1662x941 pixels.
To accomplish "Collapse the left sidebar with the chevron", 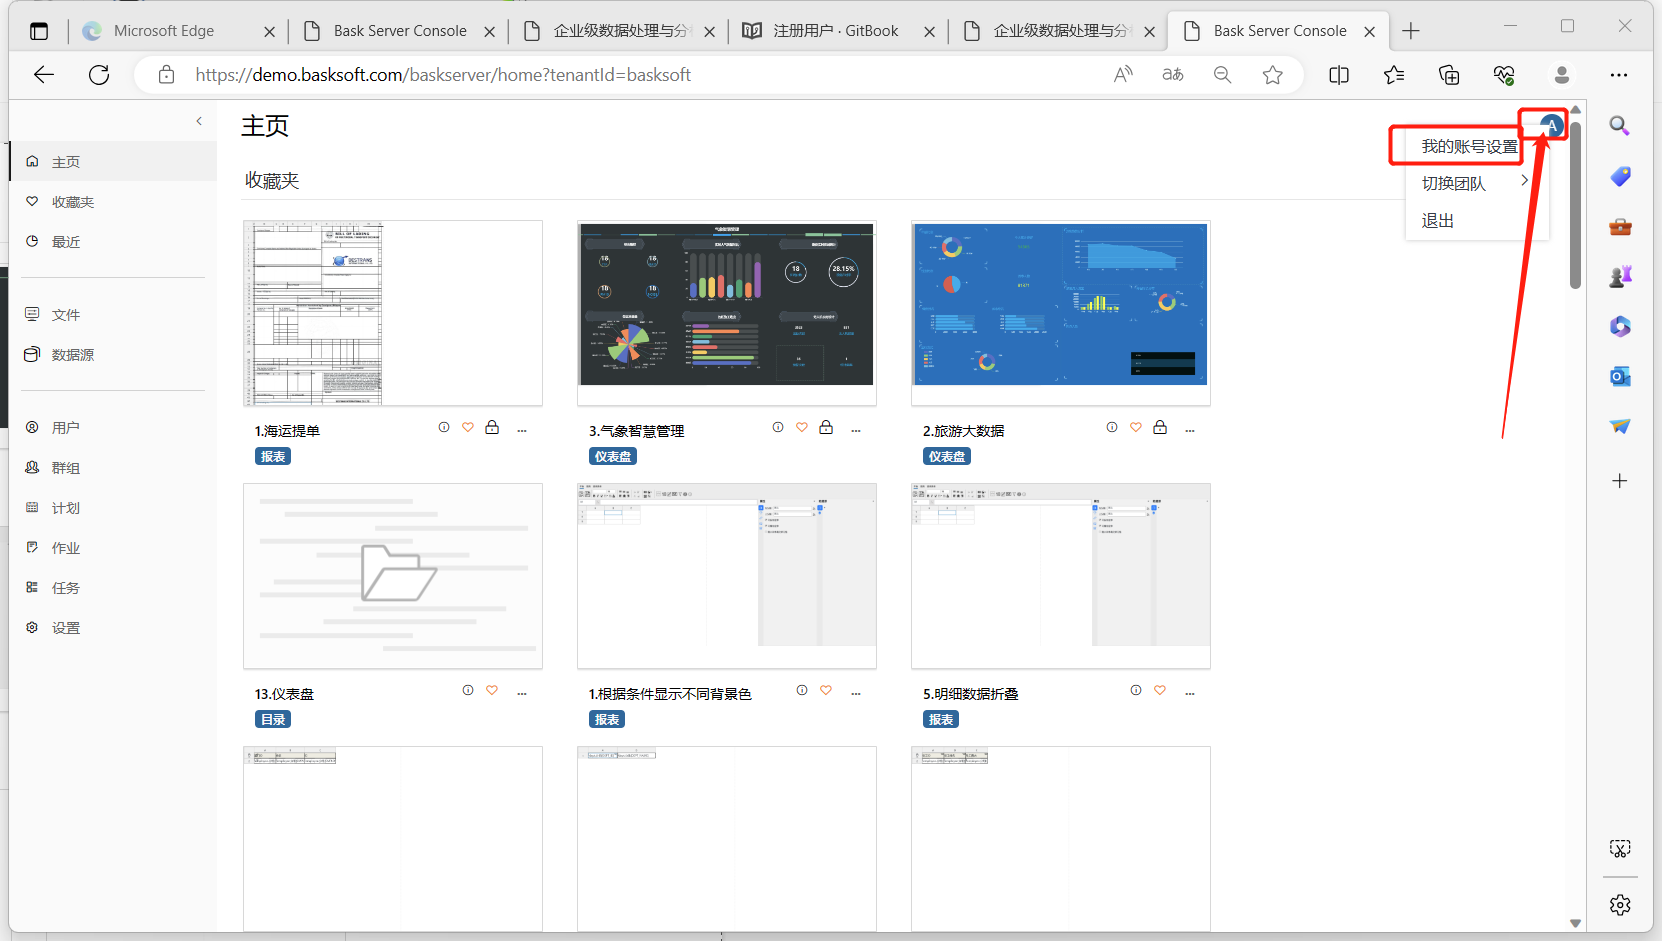I will coord(199,121).
